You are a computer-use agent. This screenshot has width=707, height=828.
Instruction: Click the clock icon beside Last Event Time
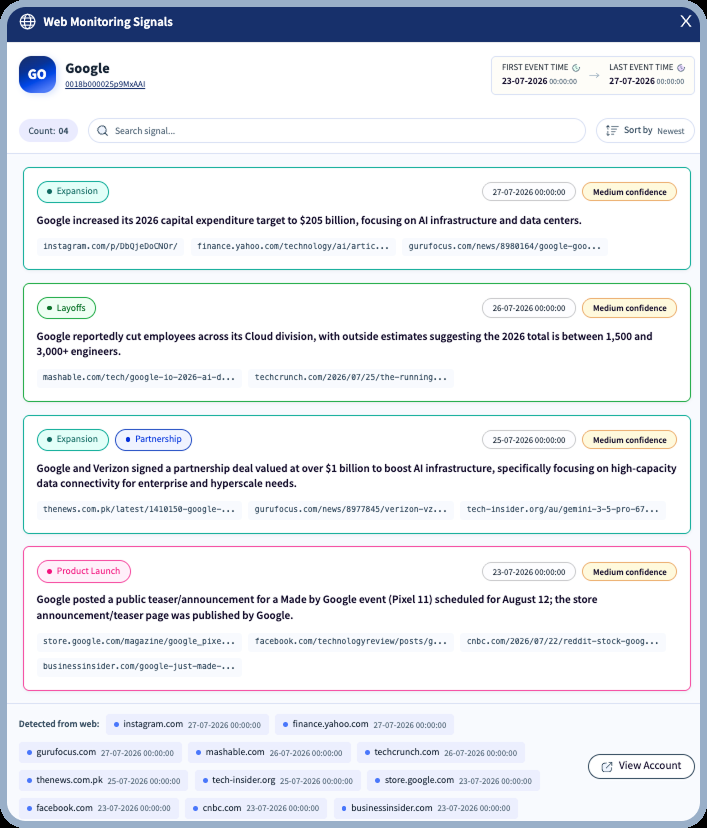pos(681,68)
